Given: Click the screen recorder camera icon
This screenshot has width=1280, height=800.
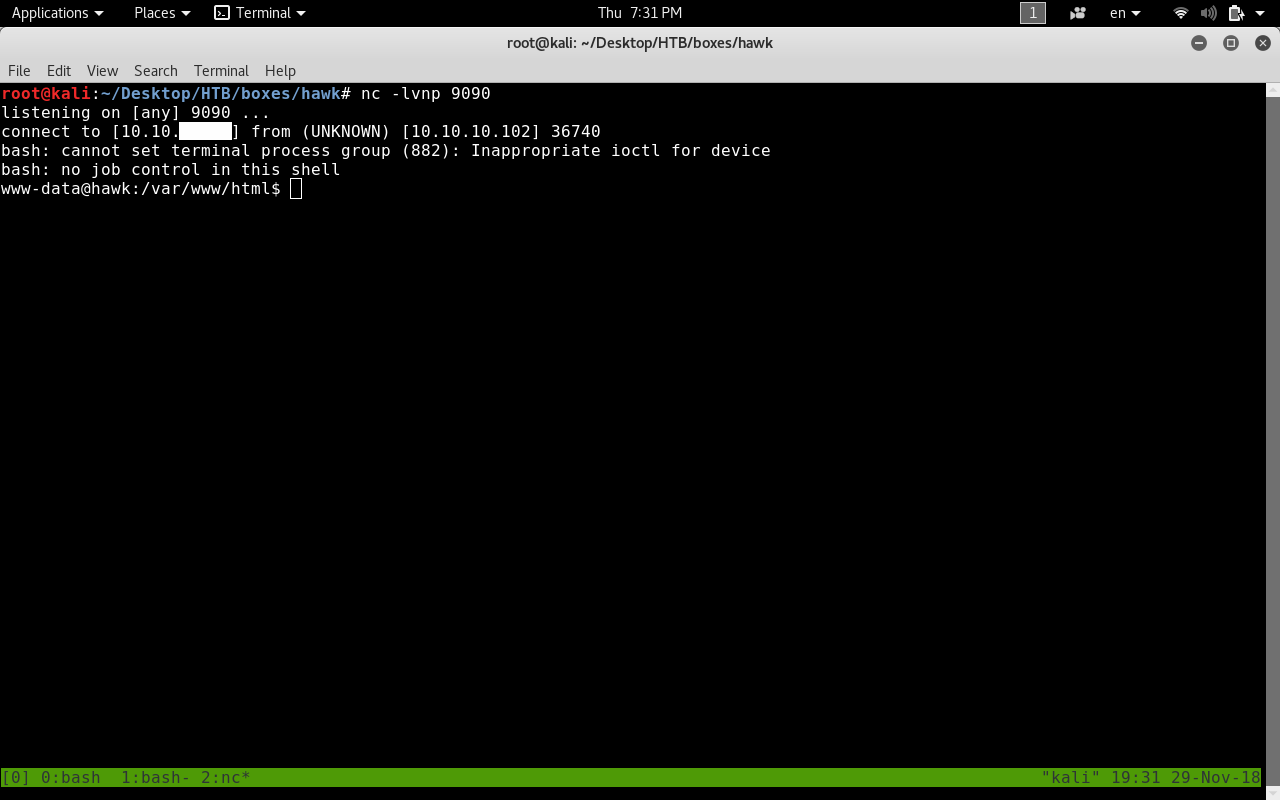Looking at the screenshot, I should [x=1077, y=13].
